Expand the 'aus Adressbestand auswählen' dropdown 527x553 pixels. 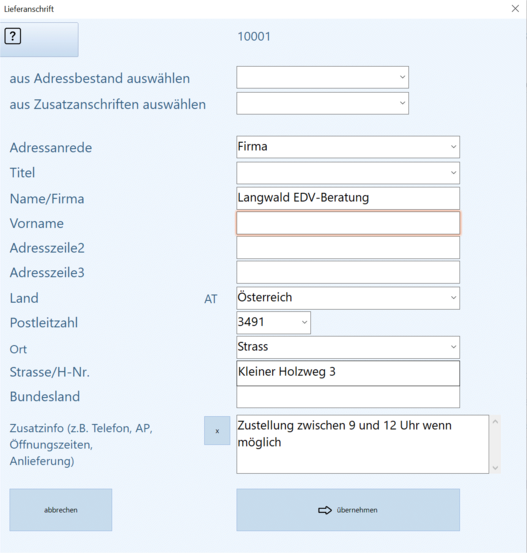tap(322, 77)
